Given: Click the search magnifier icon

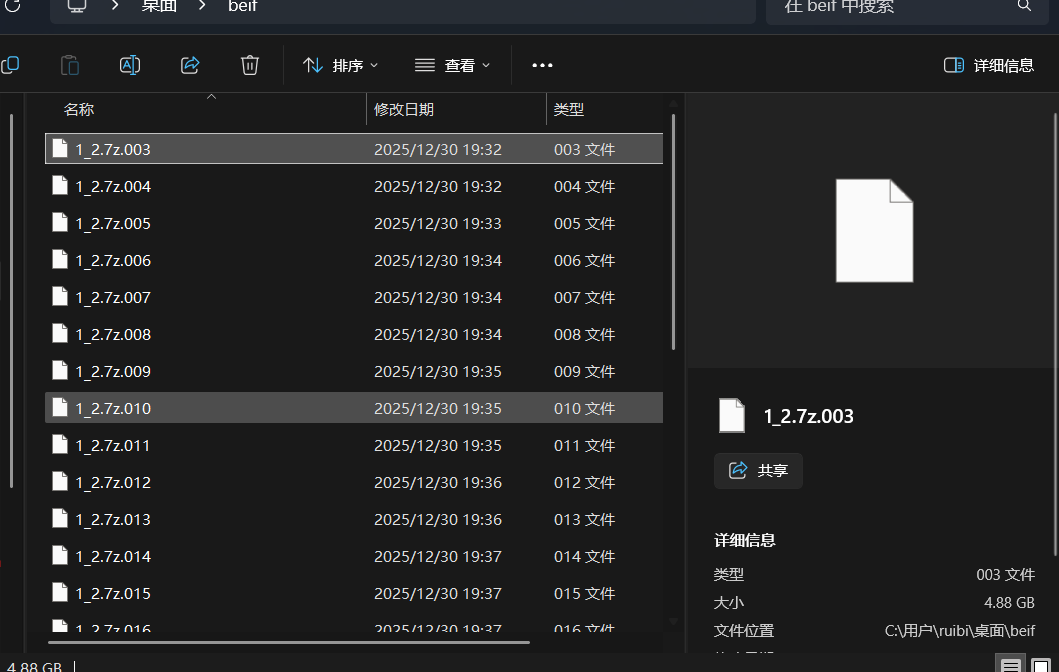Looking at the screenshot, I should pos(1024,6).
